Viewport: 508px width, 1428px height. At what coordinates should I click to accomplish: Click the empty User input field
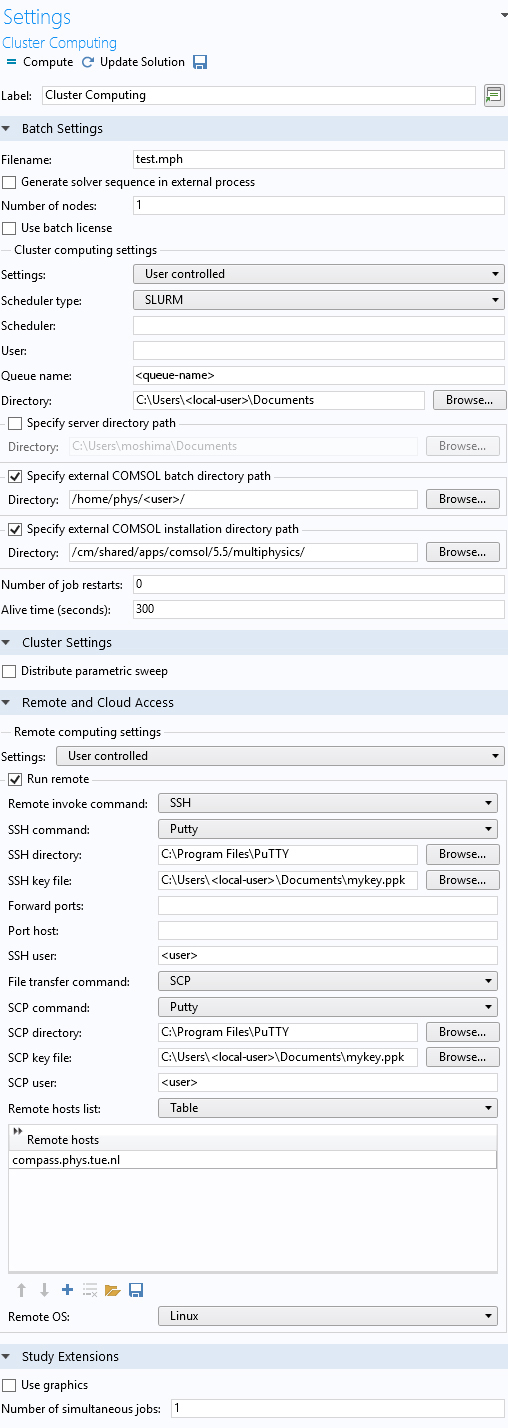pyautogui.click(x=318, y=351)
